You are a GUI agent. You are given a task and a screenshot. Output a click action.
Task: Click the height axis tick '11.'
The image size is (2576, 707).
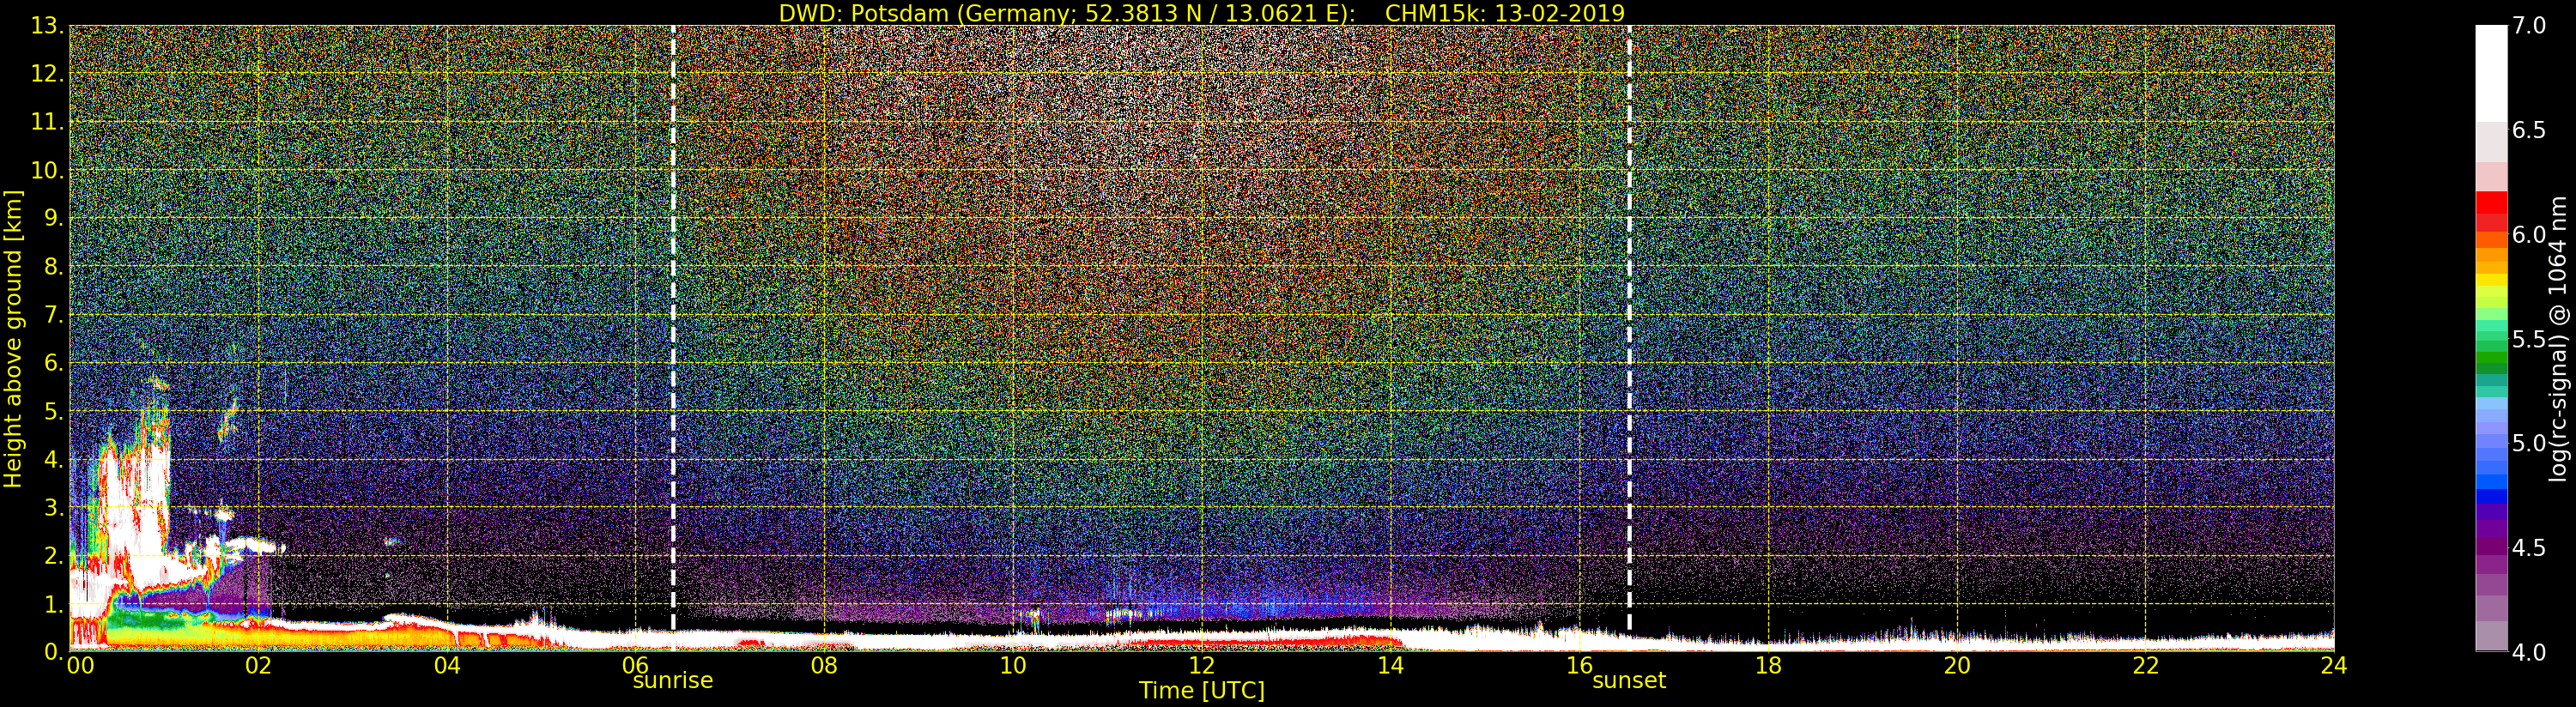pyautogui.click(x=48, y=122)
